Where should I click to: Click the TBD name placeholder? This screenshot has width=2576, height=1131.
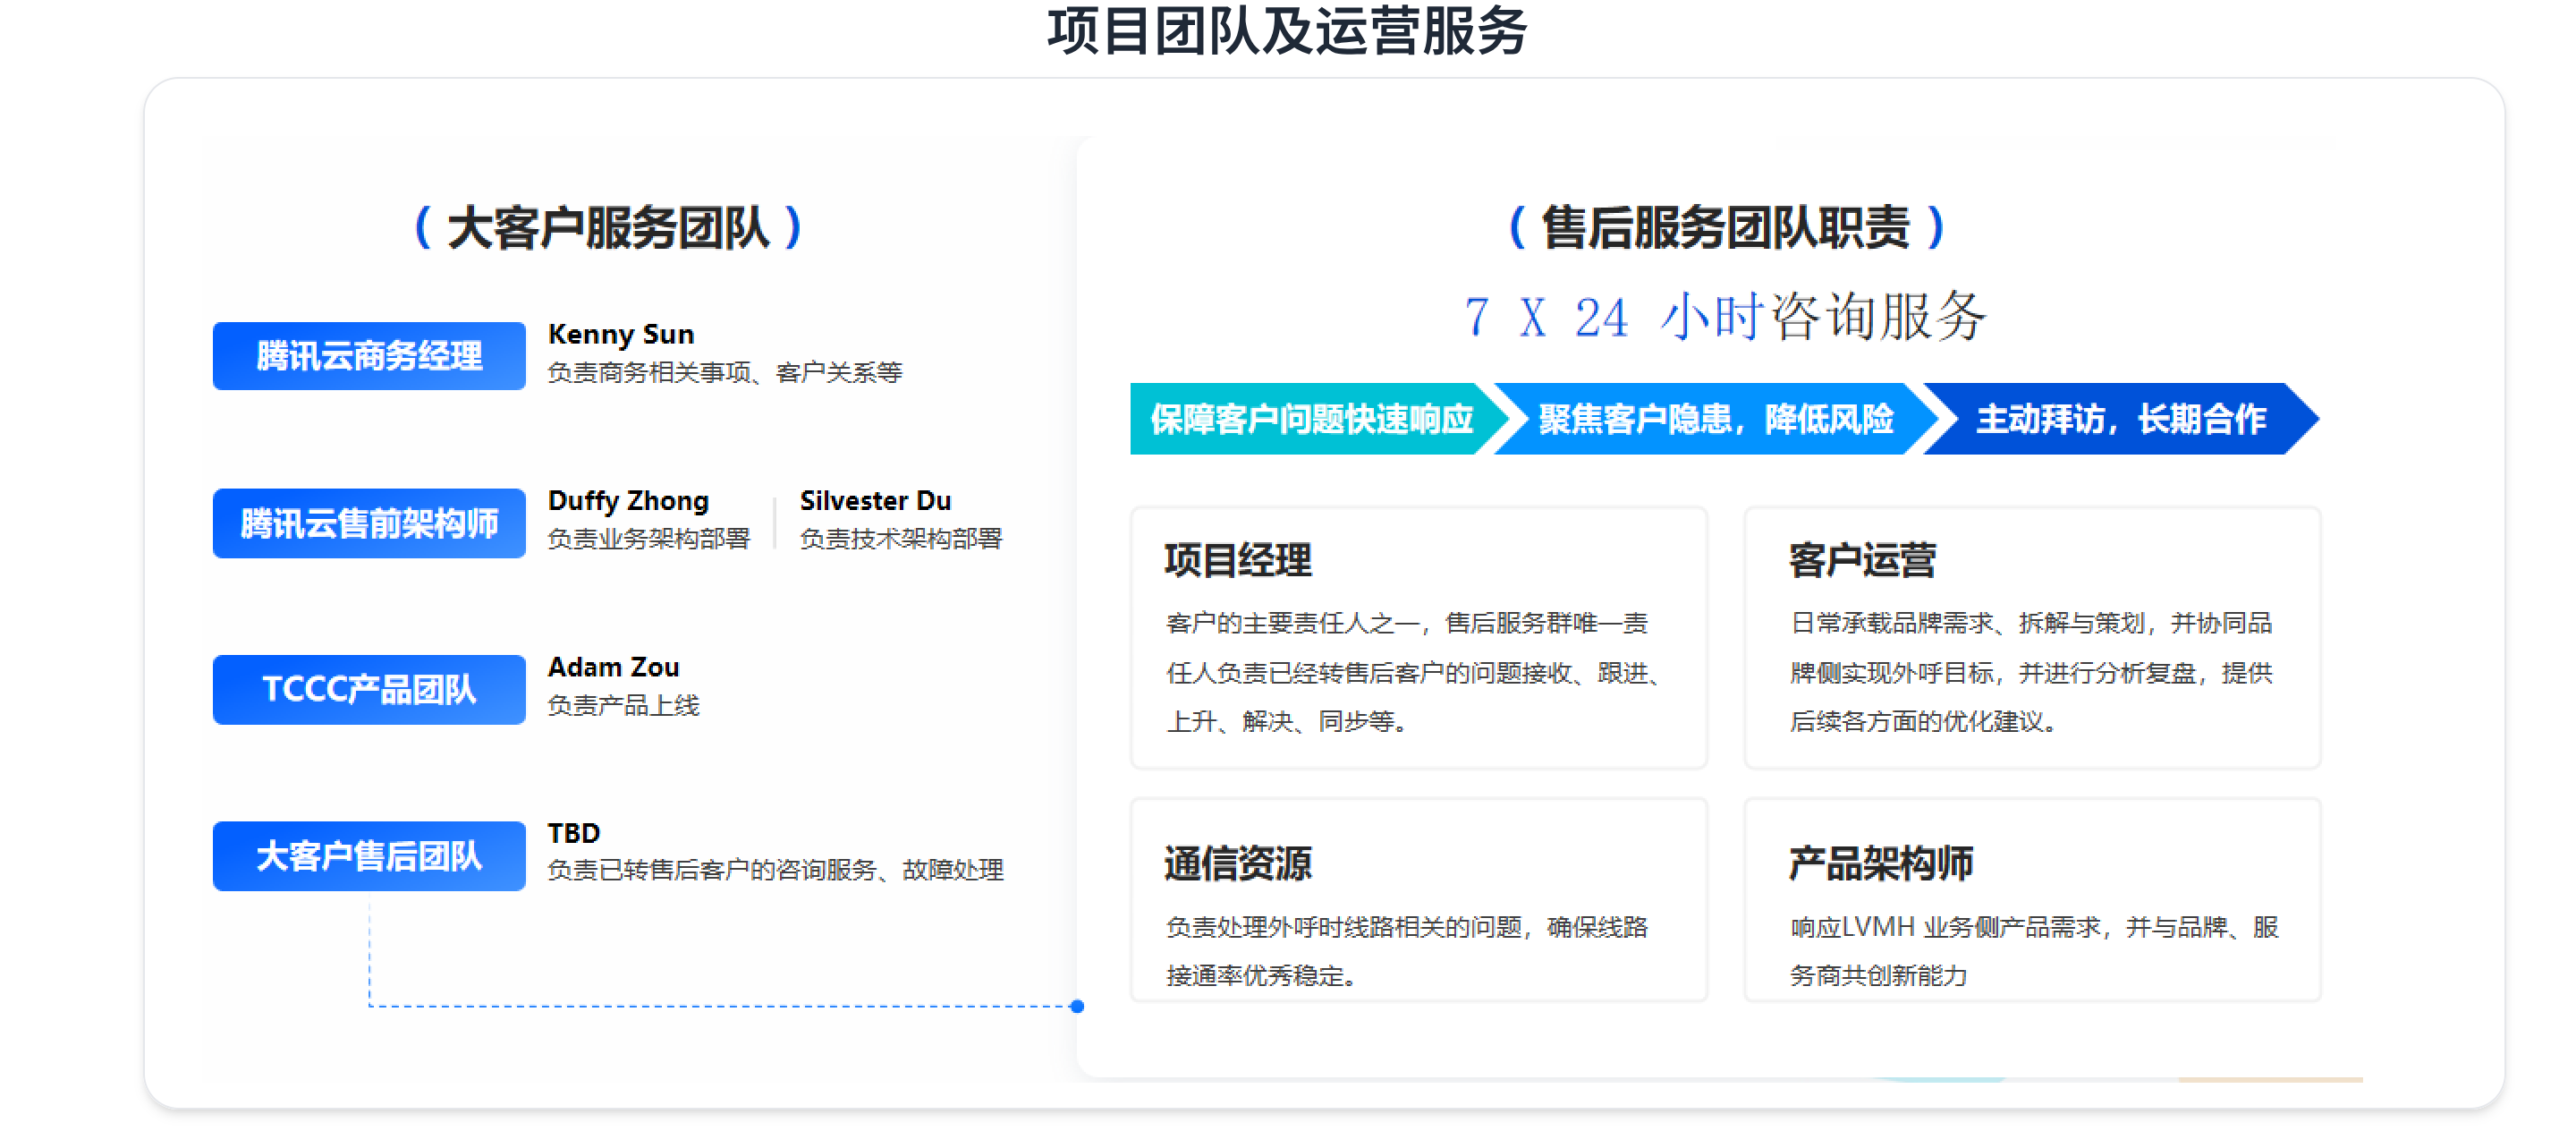tap(573, 833)
